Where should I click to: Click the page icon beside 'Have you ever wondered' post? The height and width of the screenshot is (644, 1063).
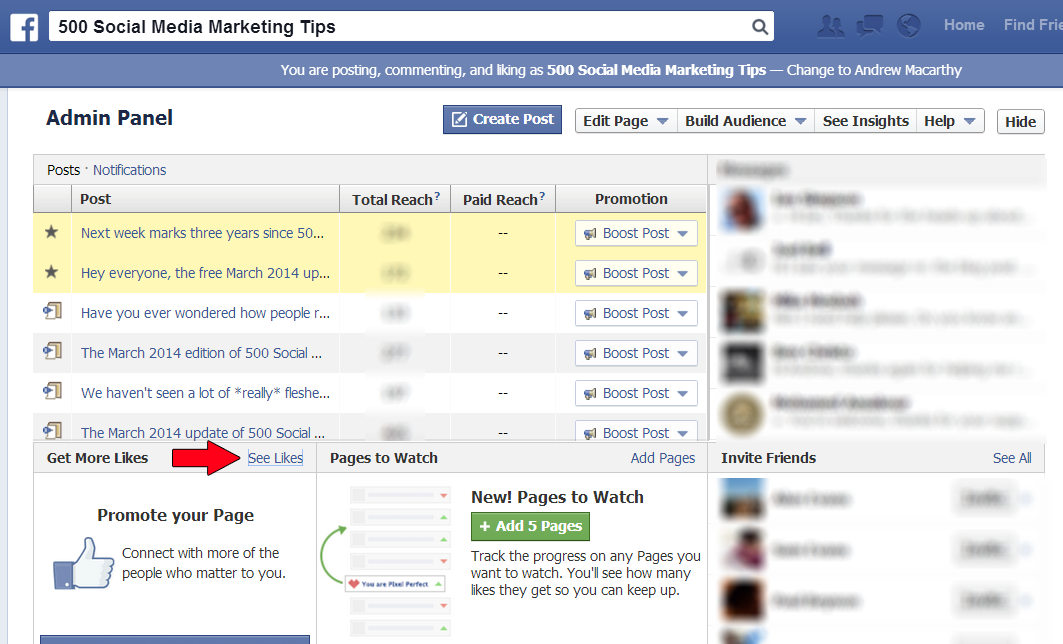click(52, 311)
